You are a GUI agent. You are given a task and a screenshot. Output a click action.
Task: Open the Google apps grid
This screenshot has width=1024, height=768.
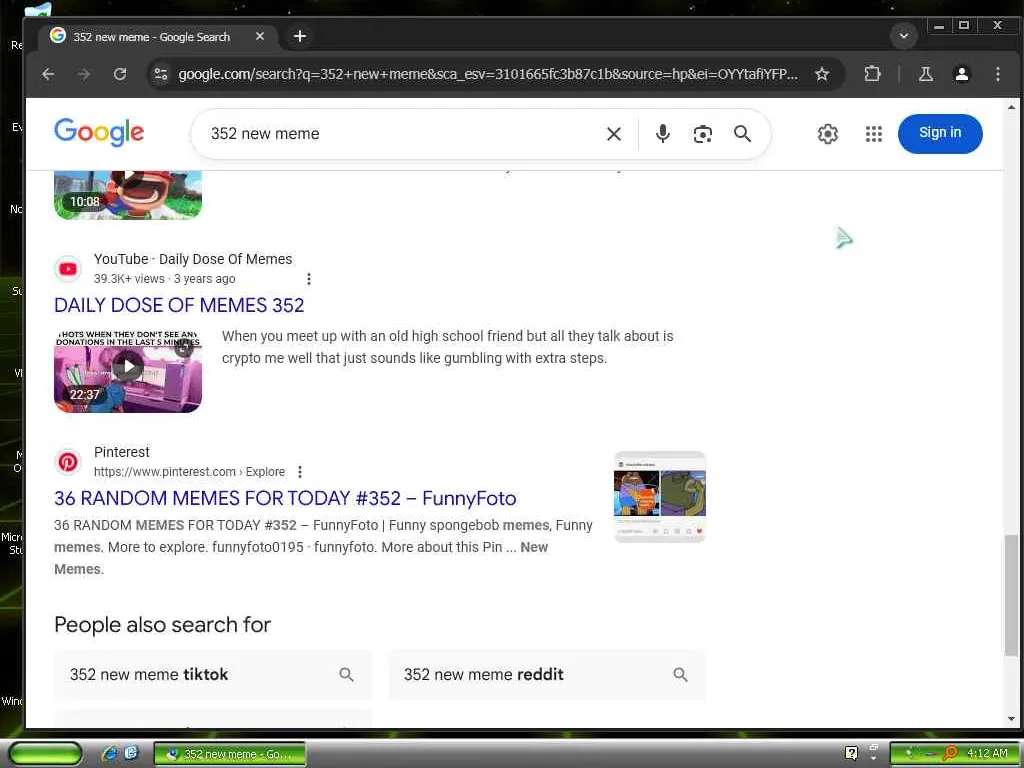[x=873, y=134]
